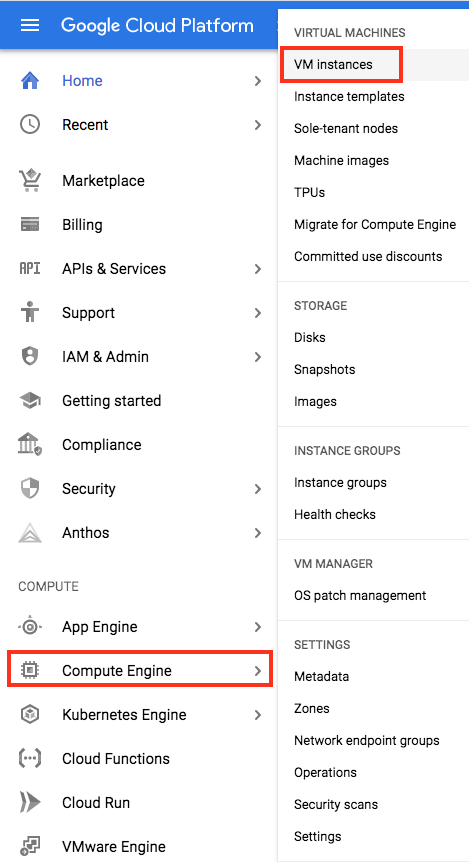Select the VMware Engine label
Image resolution: width=469 pixels, height=862 pixels.
(x=114, y=846)
